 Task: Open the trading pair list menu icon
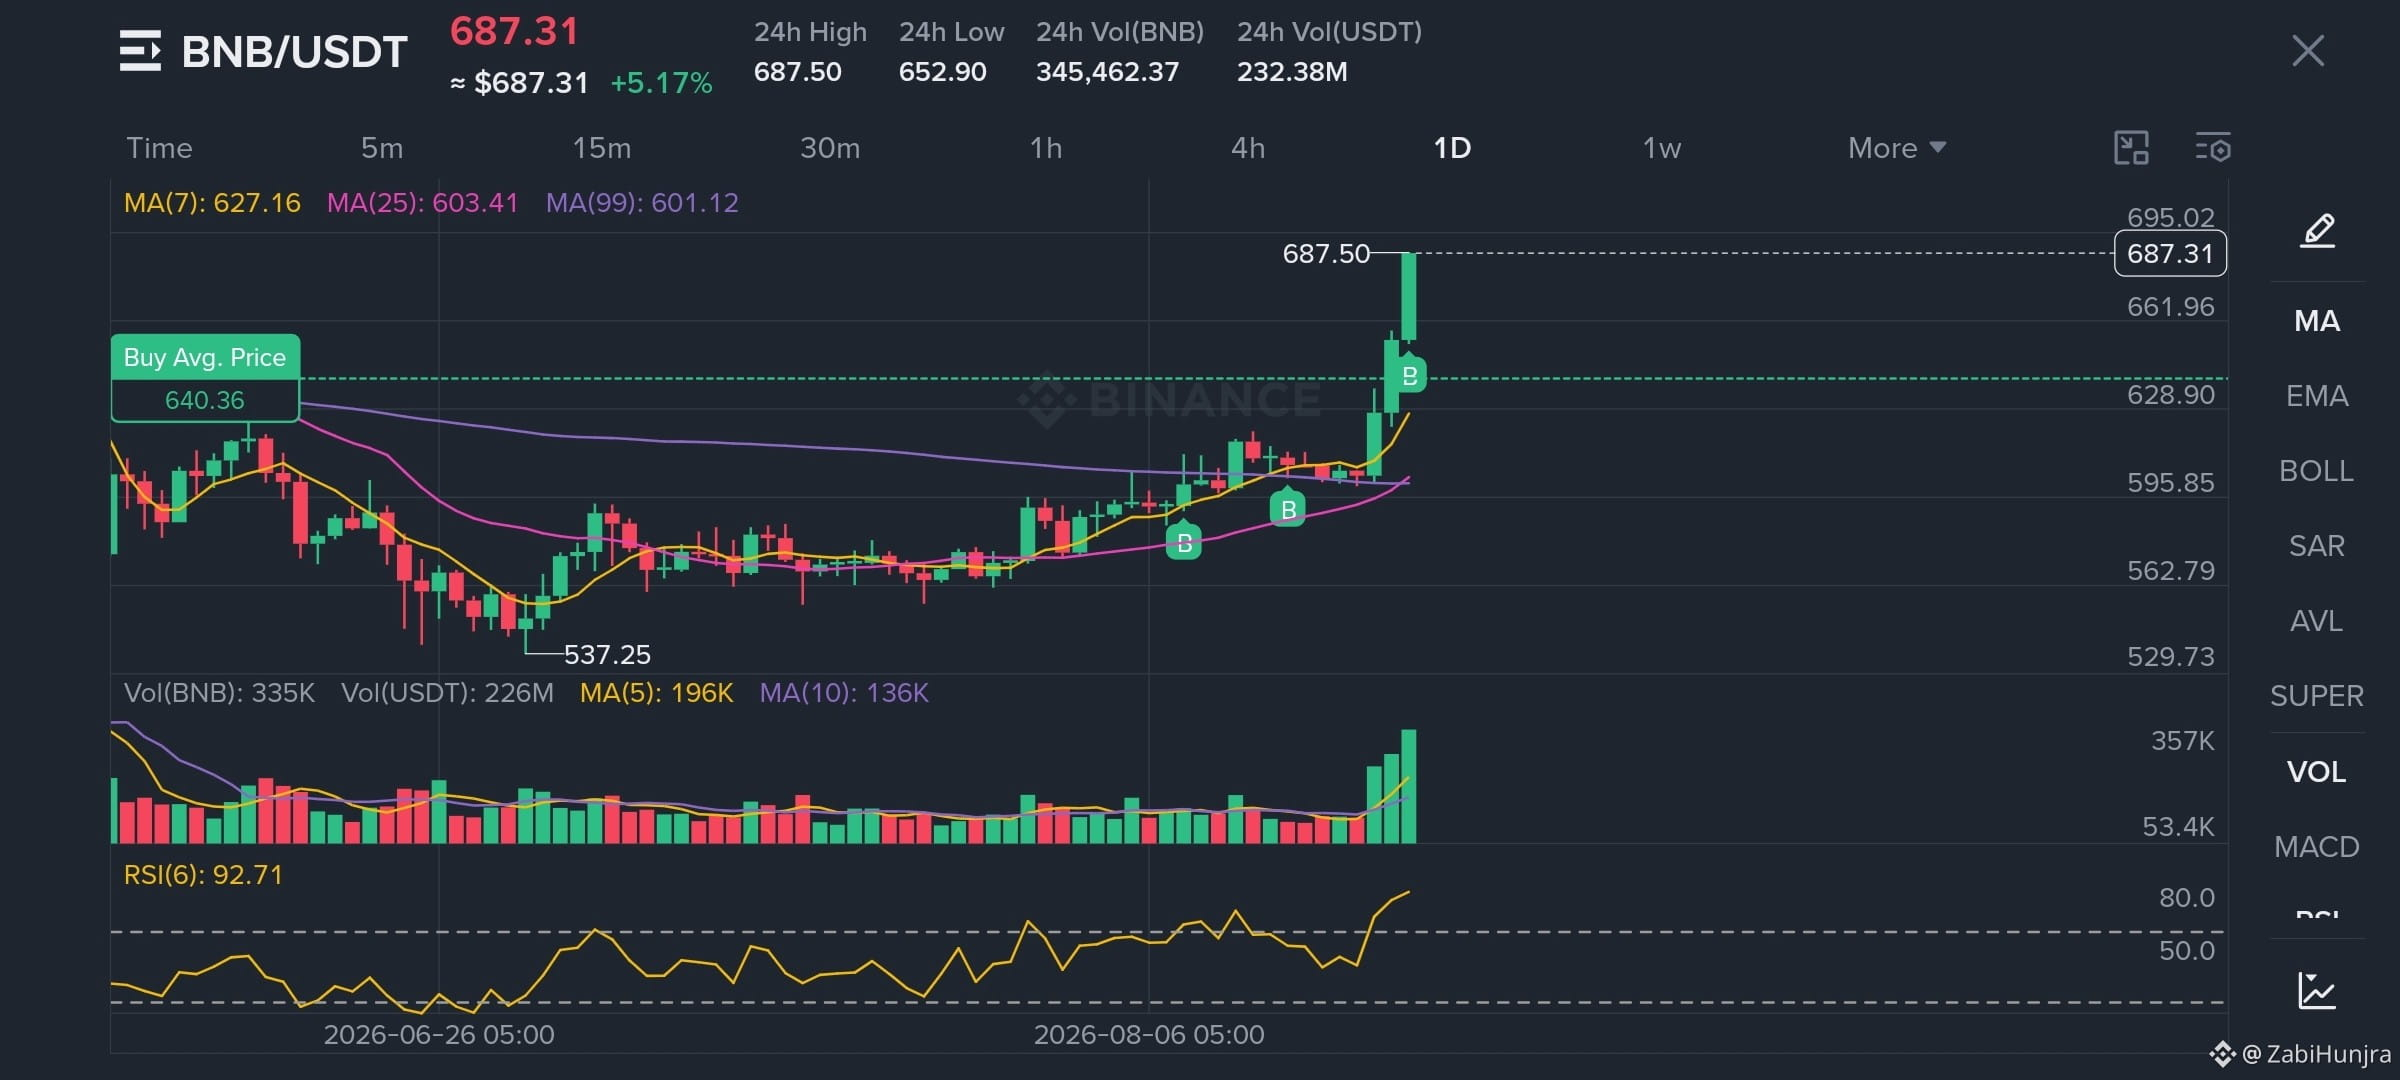point(140,50)
